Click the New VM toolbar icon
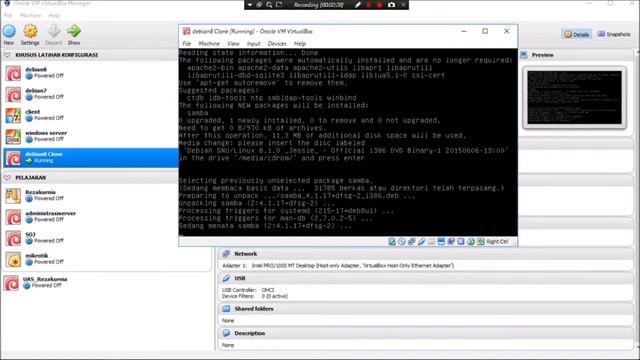Screen dimensions: 640x360 point(9,31)
